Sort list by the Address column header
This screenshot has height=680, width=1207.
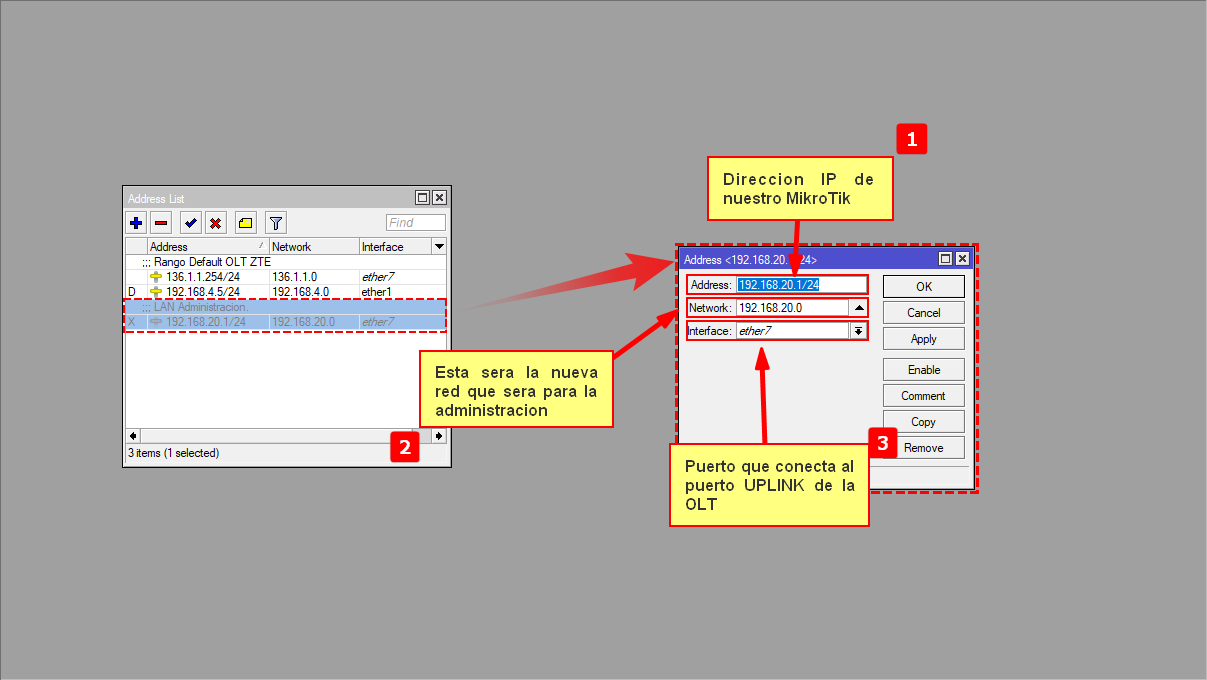tap(207, 246)
